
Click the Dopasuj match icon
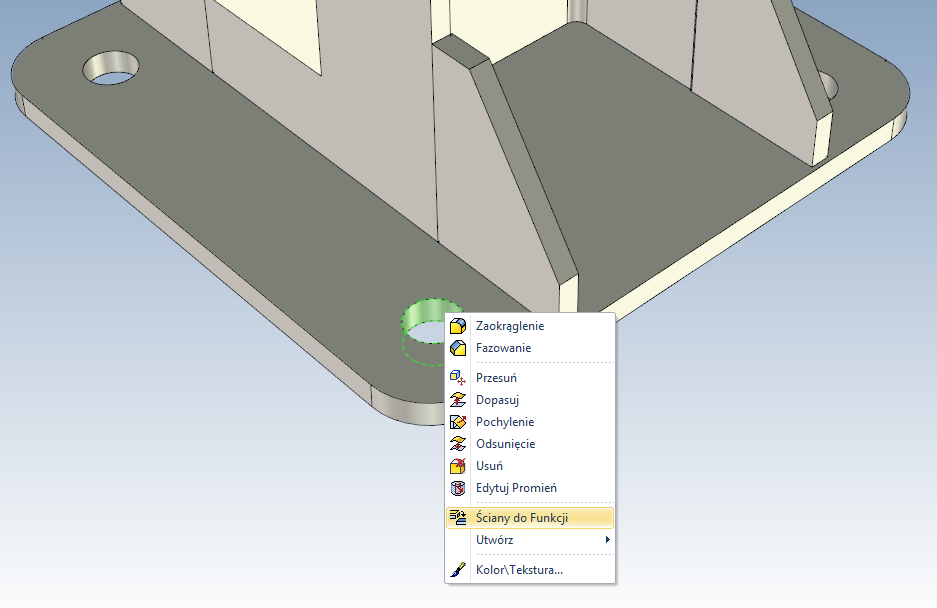click(458, 400)
